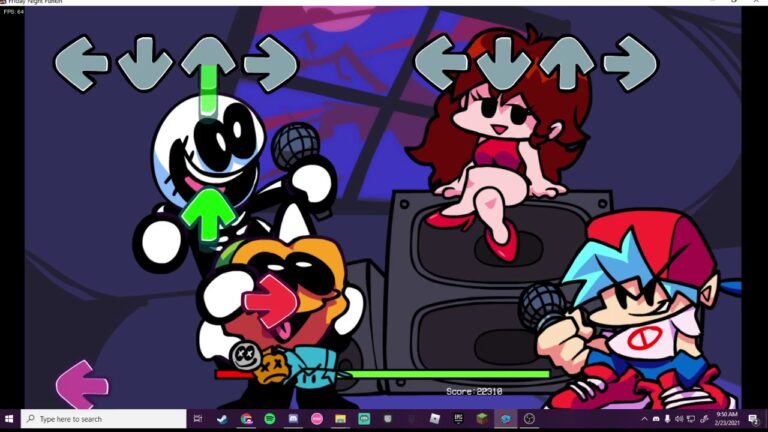Open the teal chat app taskbar icon

click(x=364, y=419)
